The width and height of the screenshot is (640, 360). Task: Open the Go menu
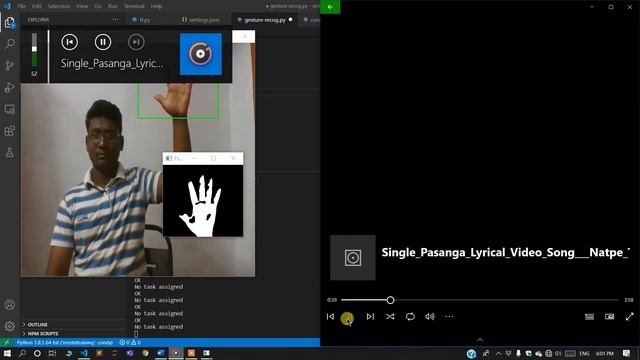98,6
